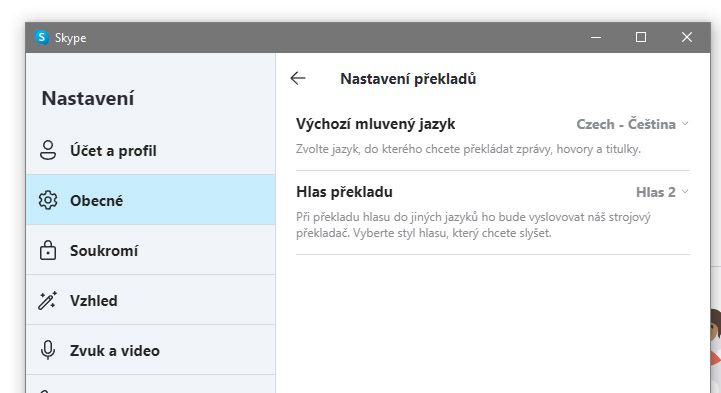Image resolution: width=721 pixels, height=393 pixels.
Task: Select the Obecné settings category
Action: [x=151, y=200]
